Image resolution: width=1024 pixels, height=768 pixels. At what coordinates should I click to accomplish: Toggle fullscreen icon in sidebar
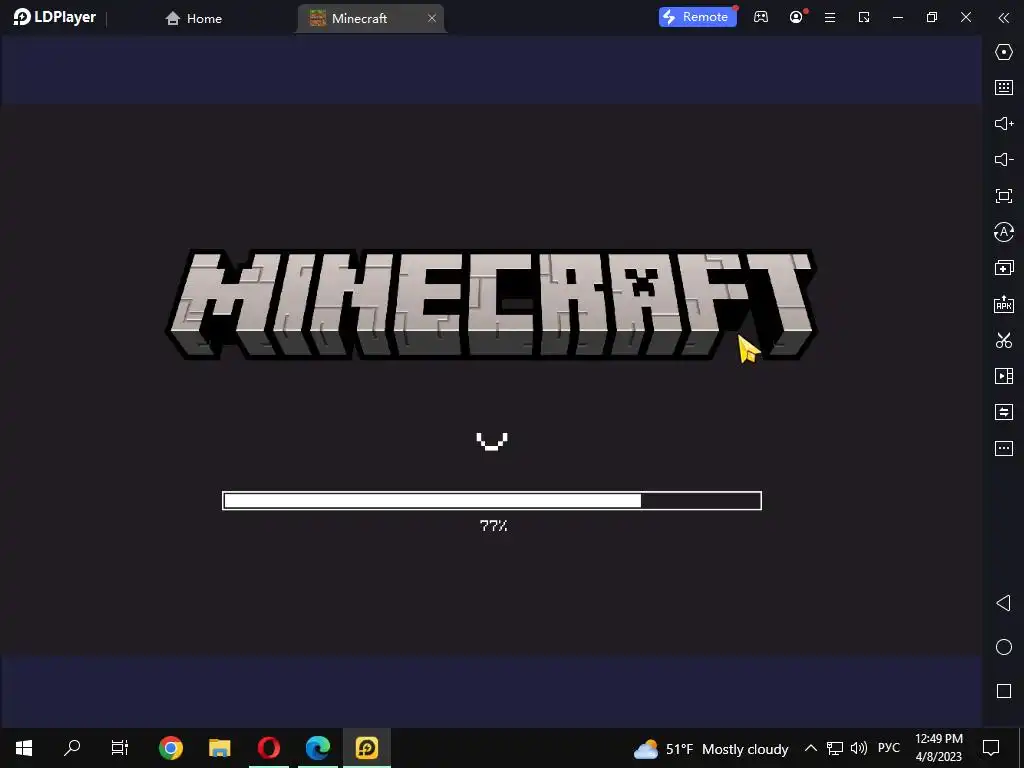1004,196
